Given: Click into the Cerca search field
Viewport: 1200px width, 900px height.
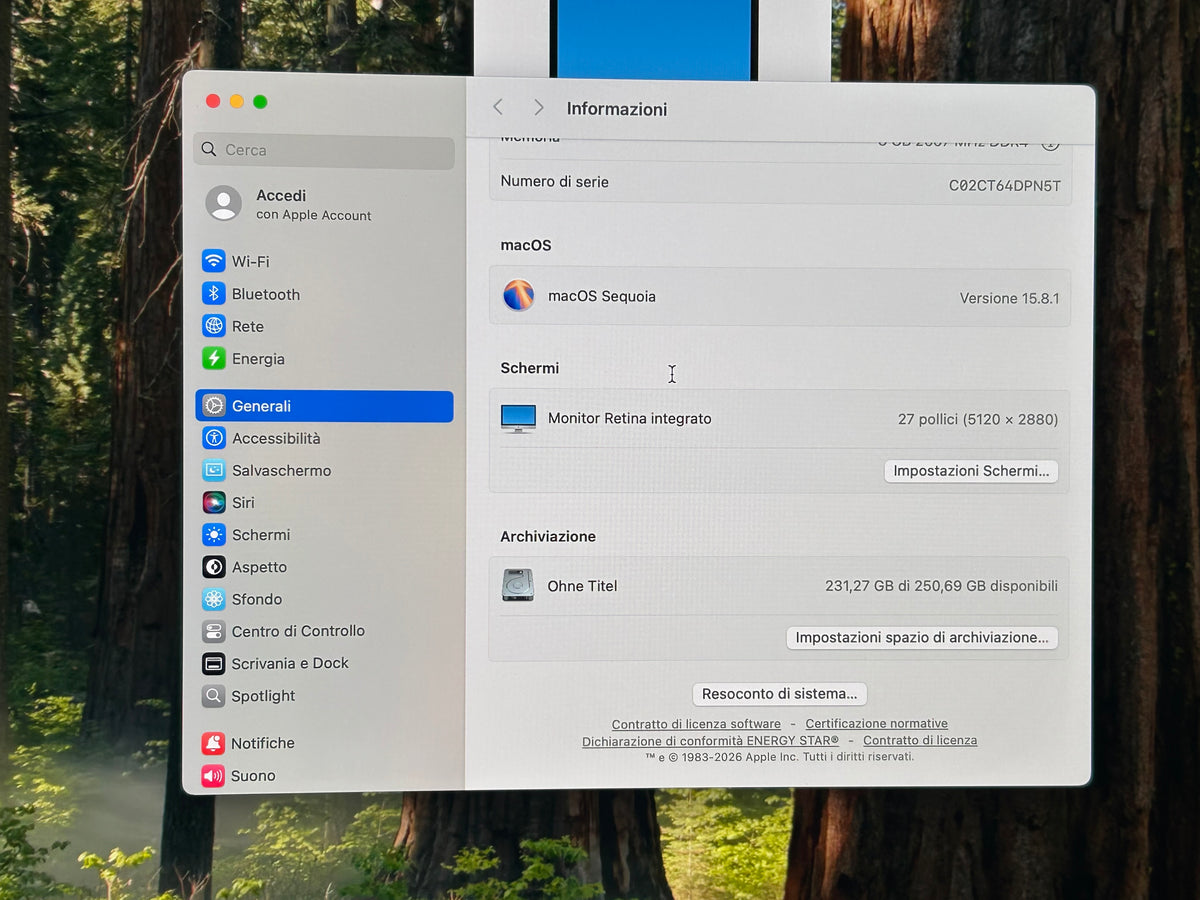Looking at the screenshot, I should tap(324, 150).
